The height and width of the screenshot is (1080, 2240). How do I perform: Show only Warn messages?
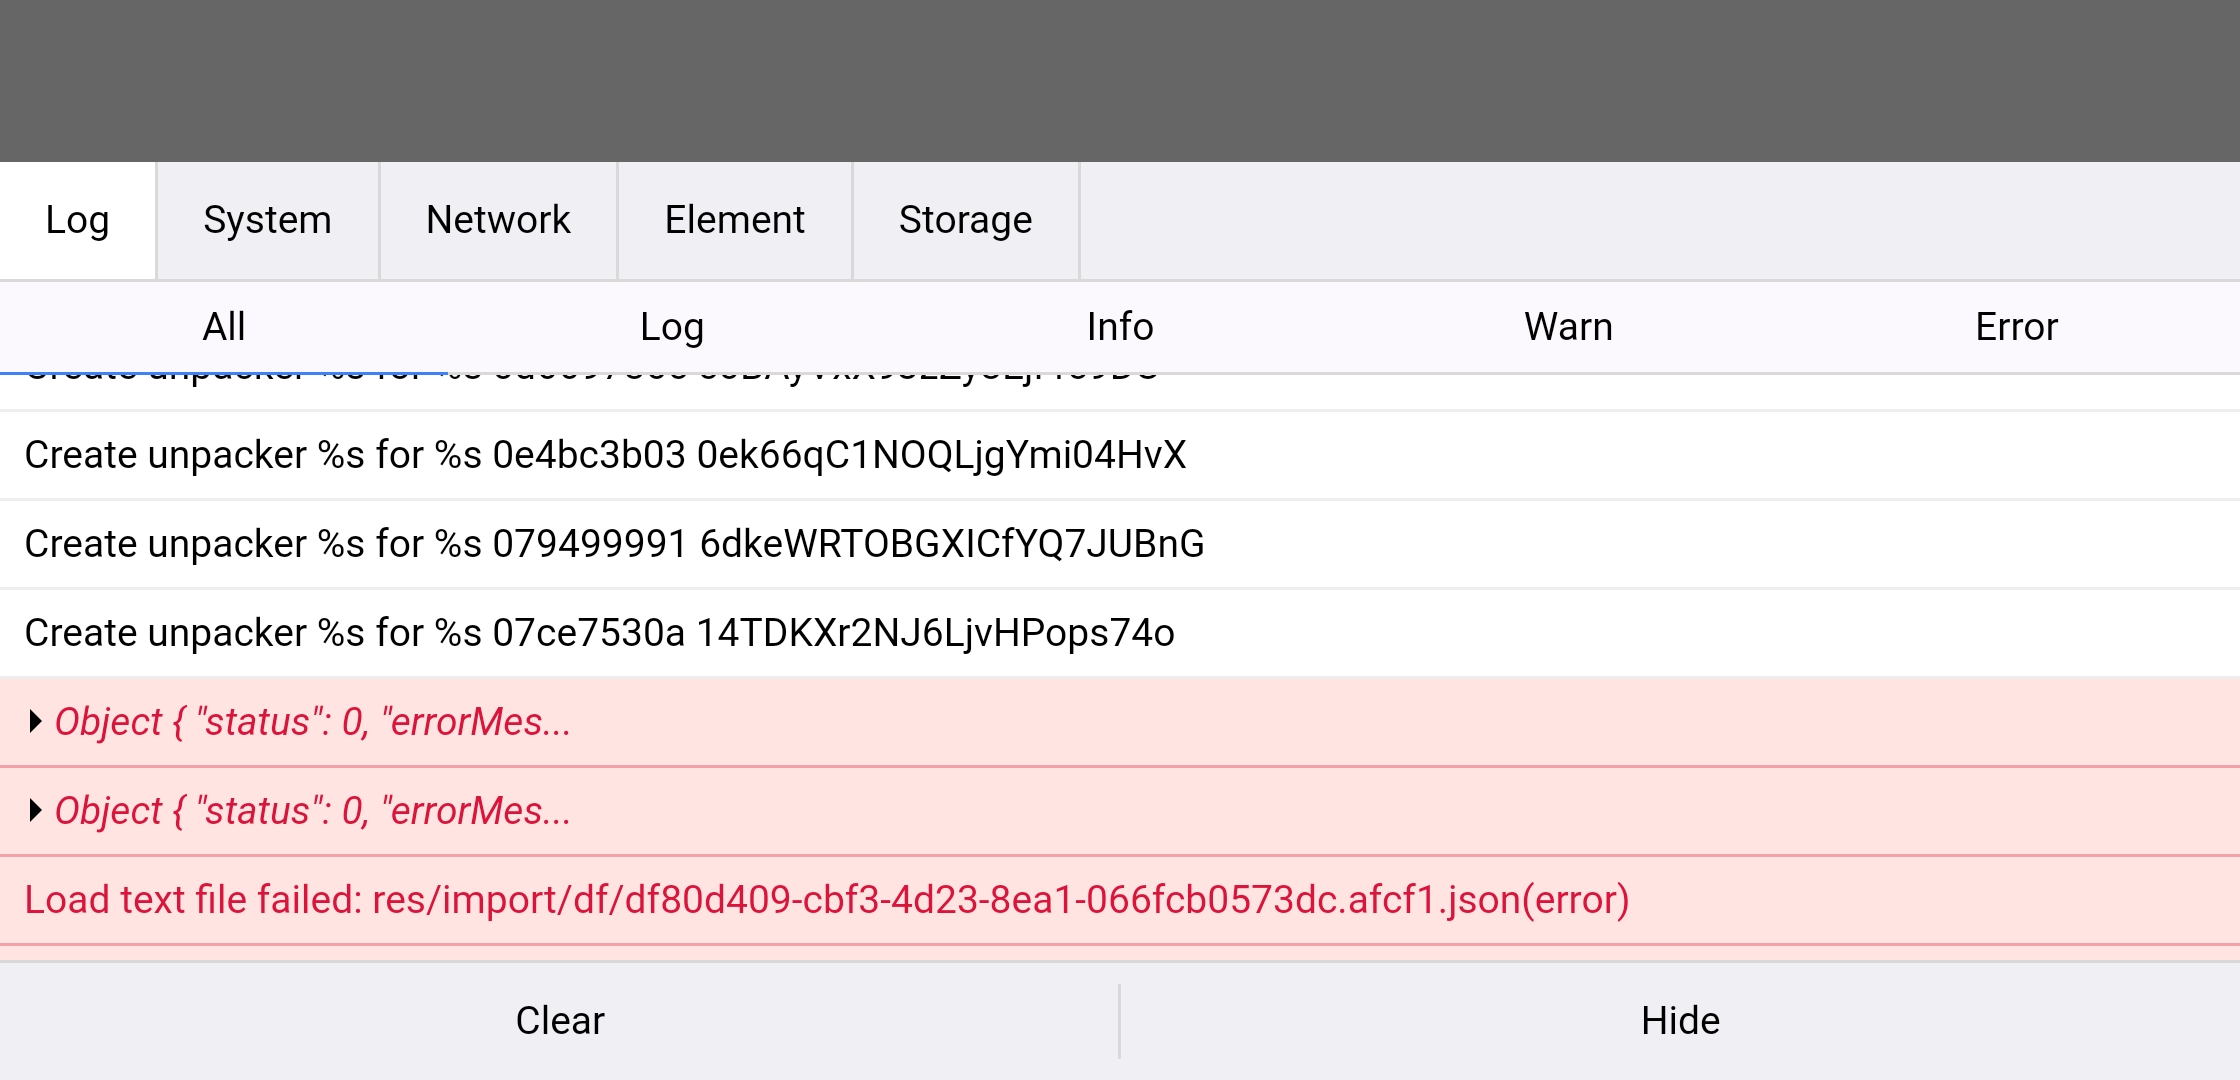[x=1568, y=327]
